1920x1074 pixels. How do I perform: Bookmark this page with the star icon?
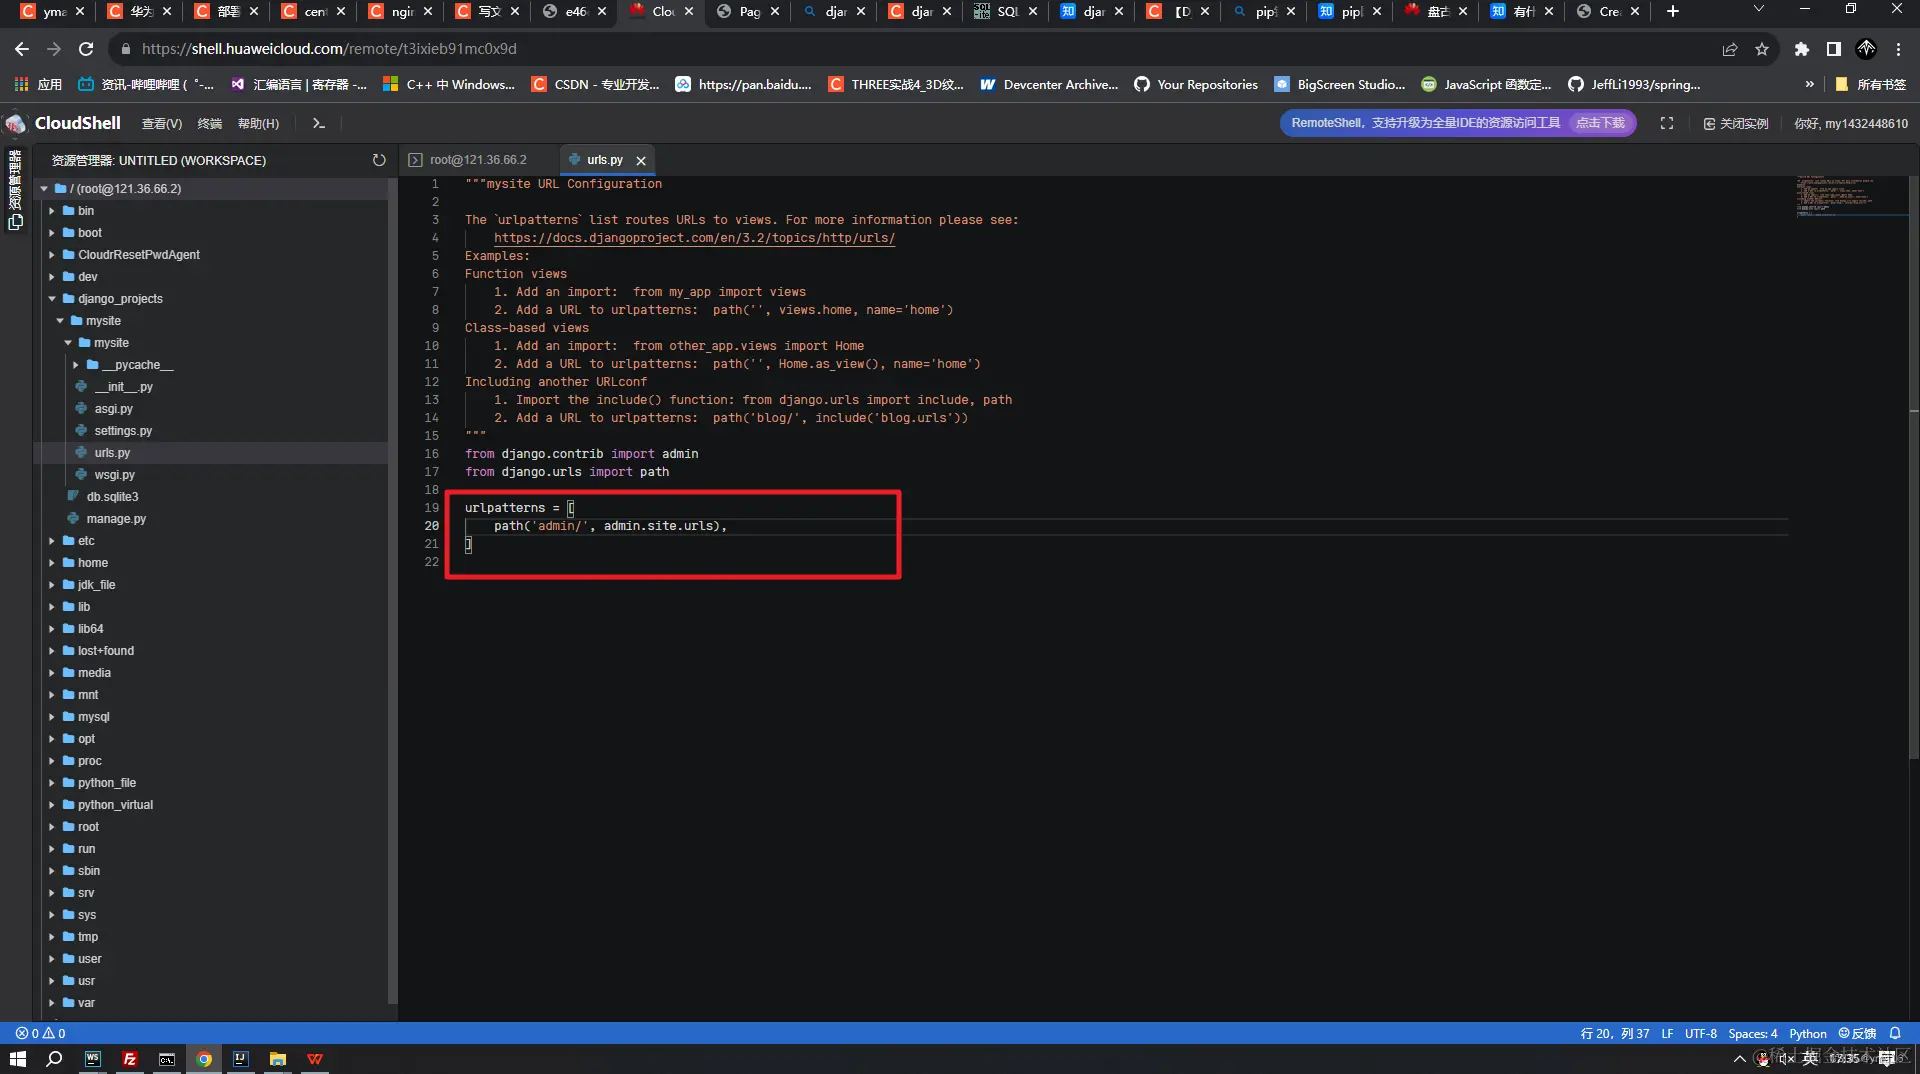click(x=1762, y=49)
